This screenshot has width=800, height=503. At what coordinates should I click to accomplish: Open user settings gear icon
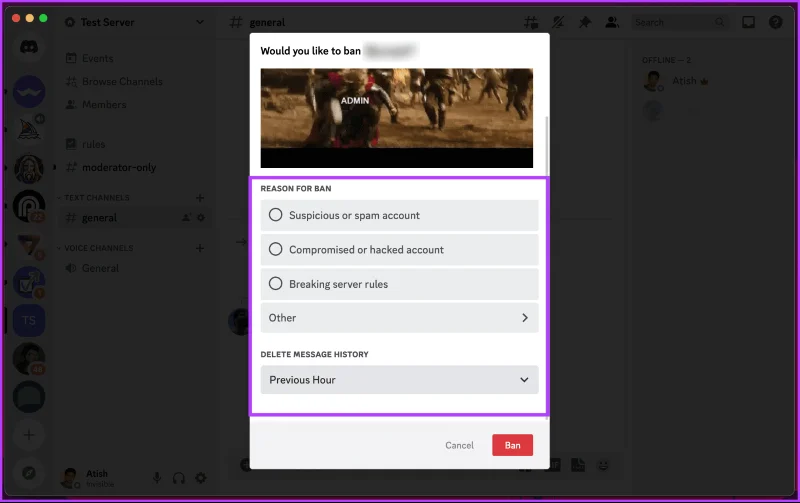point(201,478)
